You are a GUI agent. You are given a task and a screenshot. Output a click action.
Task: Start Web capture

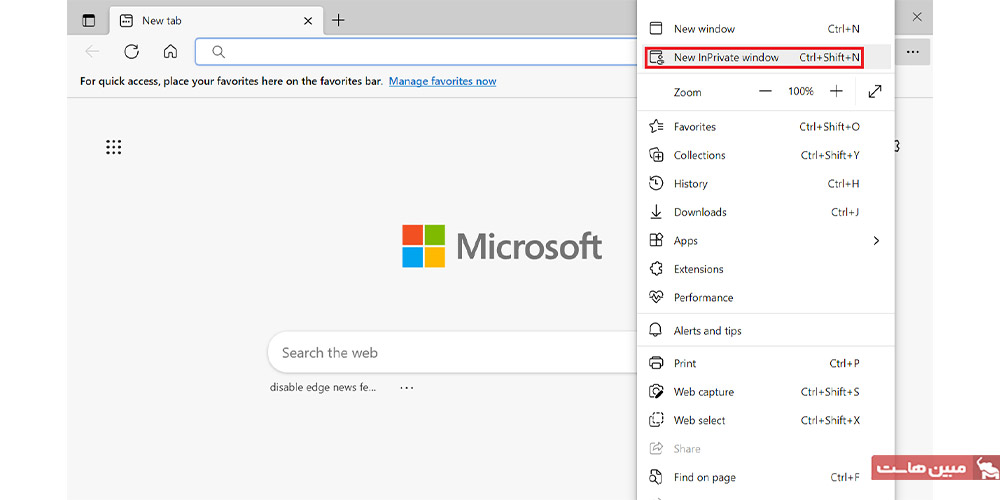pyautogui.click(x=766, y=392)
